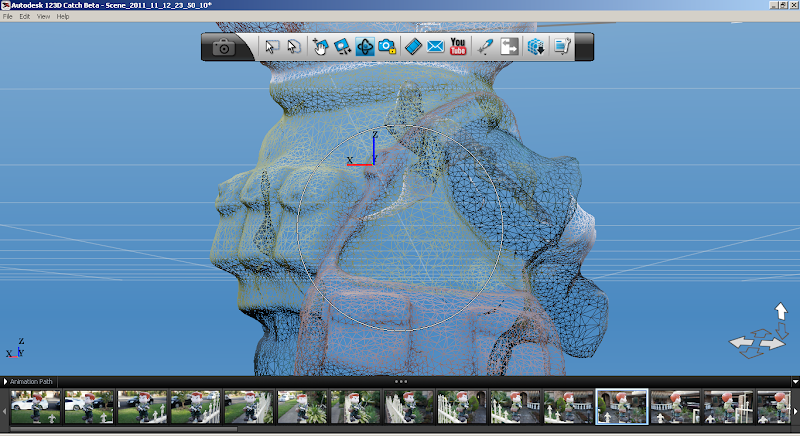Collapse the Animation Path panel
Image resolution: width=800 pixels, height=436 pixels.
(5, 381)
